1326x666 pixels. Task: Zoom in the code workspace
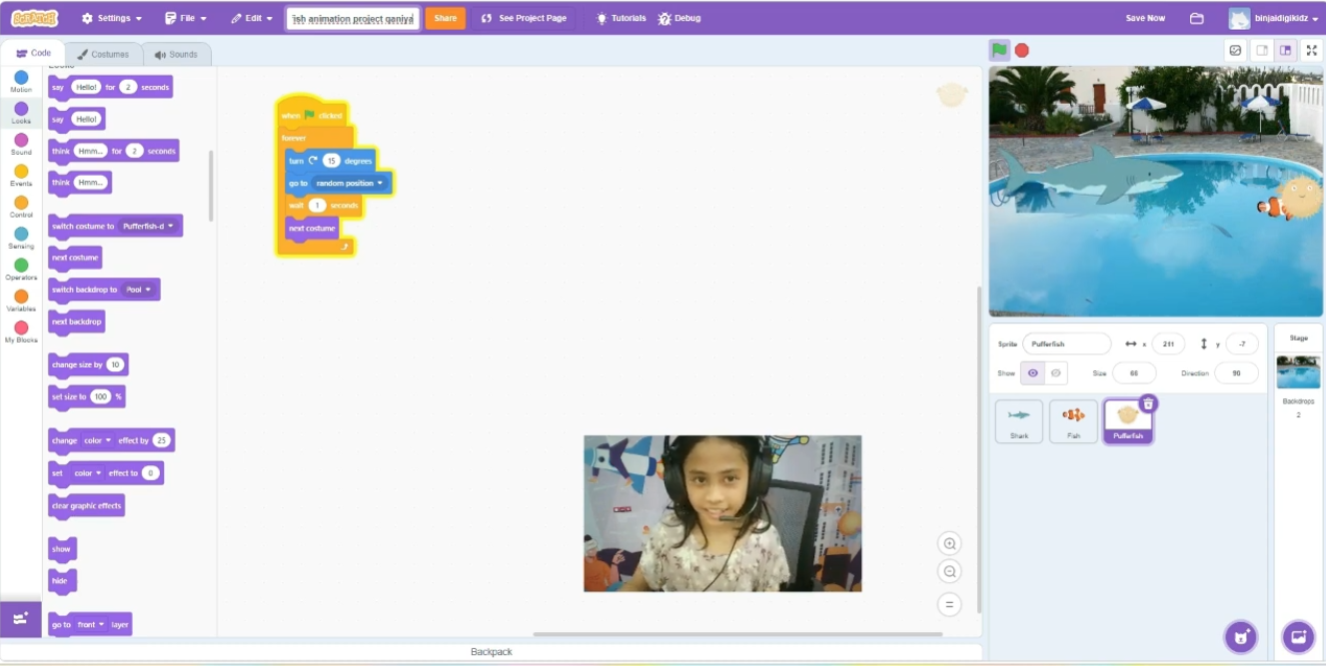pyautogui.click(x=949, y=544)
